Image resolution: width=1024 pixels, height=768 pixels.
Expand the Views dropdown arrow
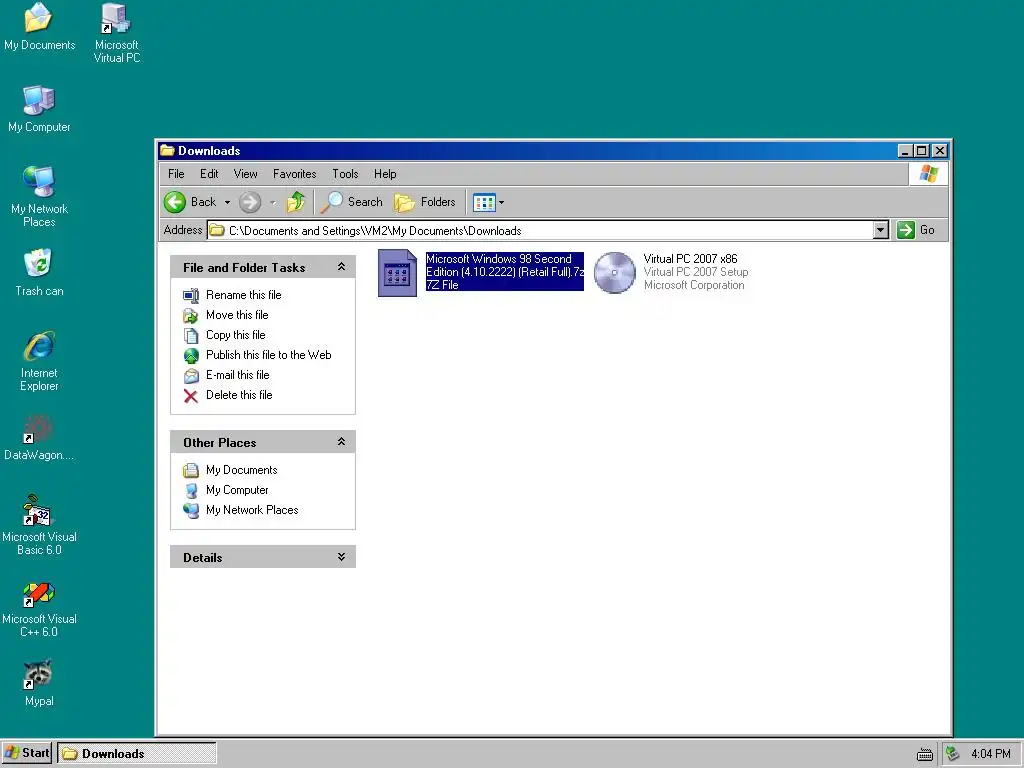point(502,202)
